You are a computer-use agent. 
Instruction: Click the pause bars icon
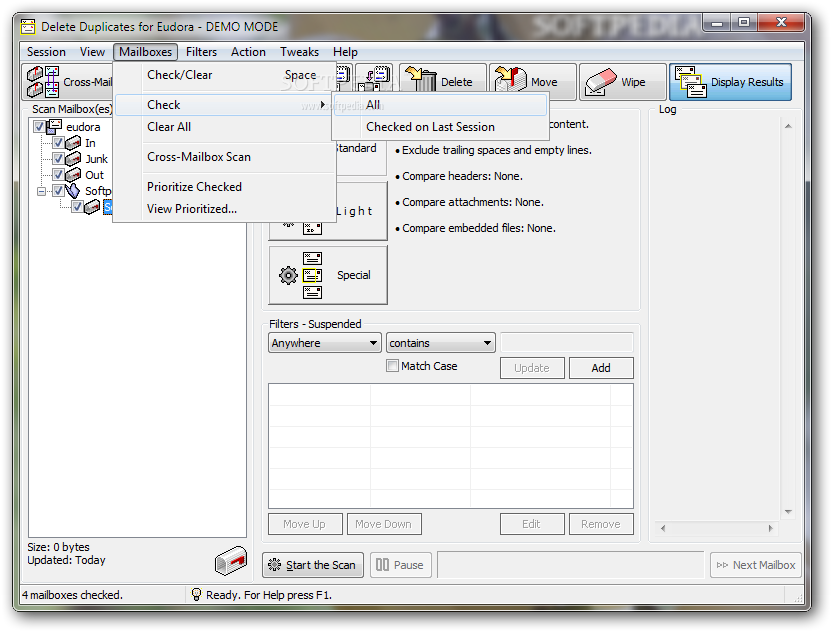pyautogui.click(x=382, y=565)
